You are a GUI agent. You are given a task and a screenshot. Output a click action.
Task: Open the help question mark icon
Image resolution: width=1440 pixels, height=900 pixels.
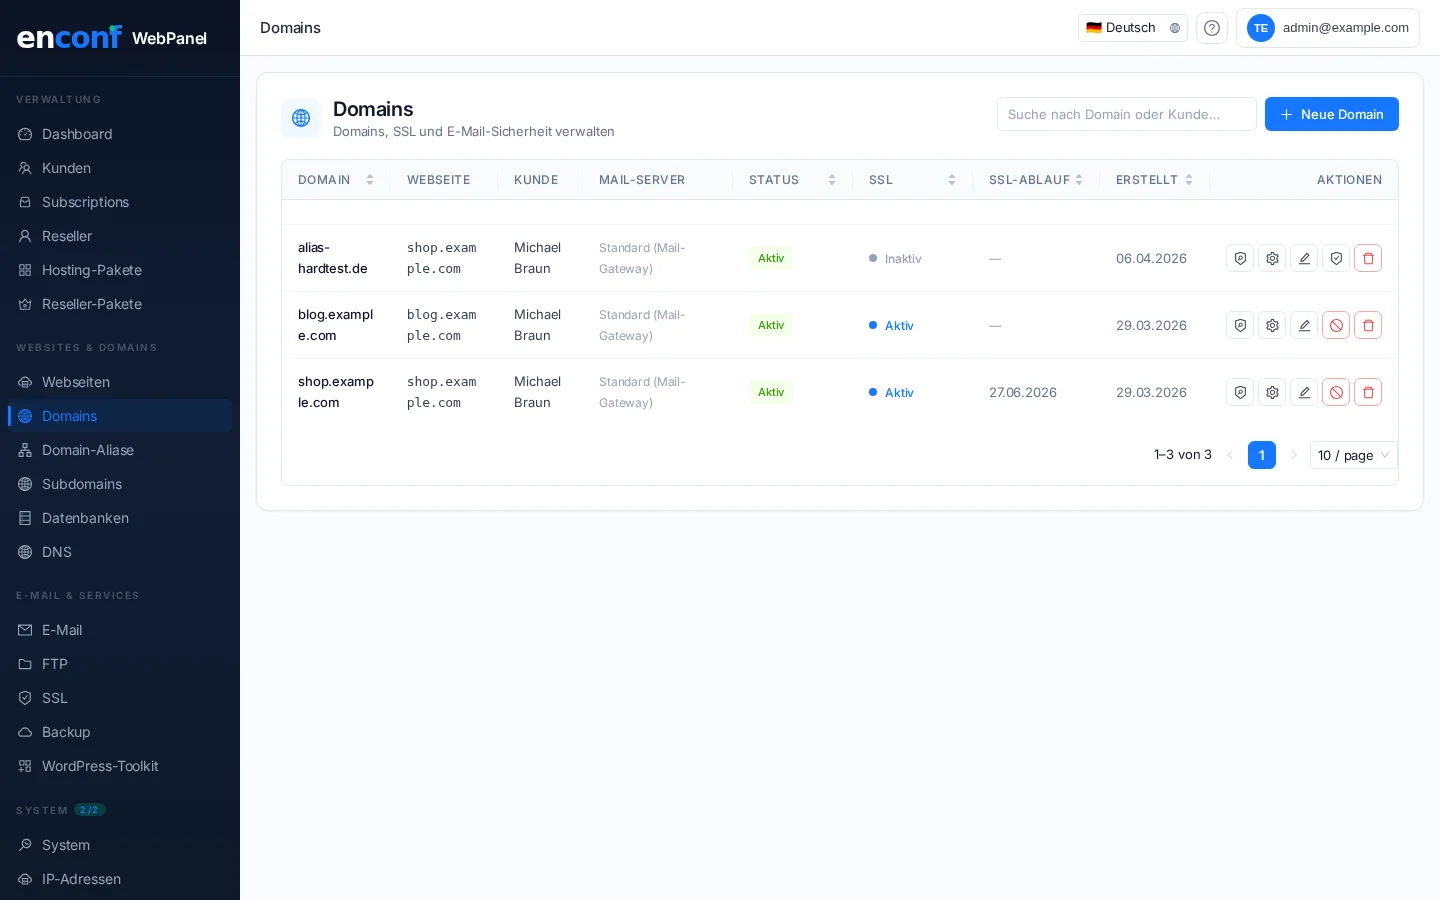click(1211, 28)
